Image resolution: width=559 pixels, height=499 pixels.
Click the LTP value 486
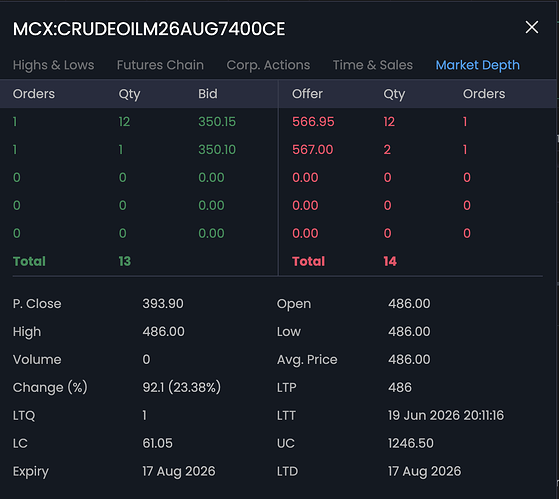(x=400, y=387)
